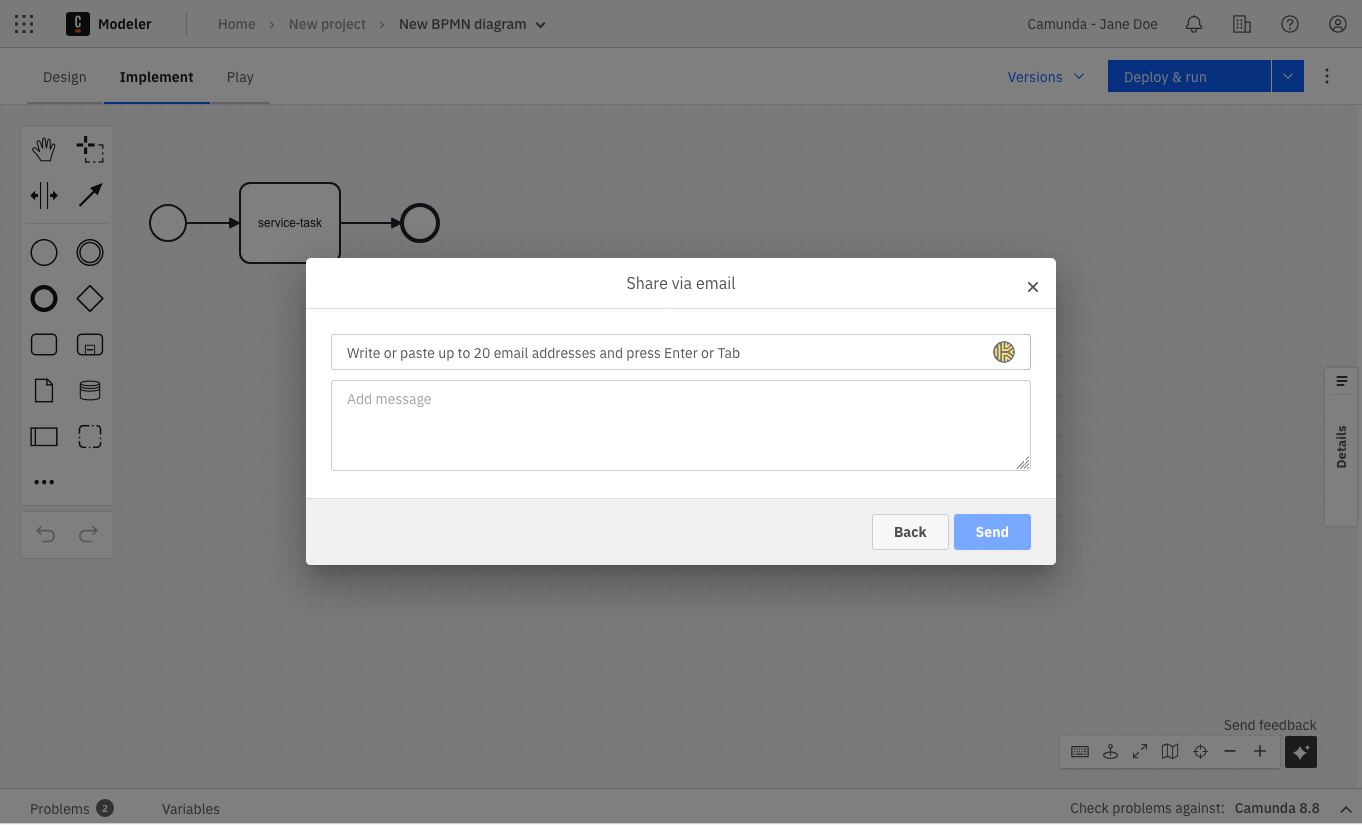Open the notifications bell
This screenshot has width=1362, height=825.
pos(1193,24)
